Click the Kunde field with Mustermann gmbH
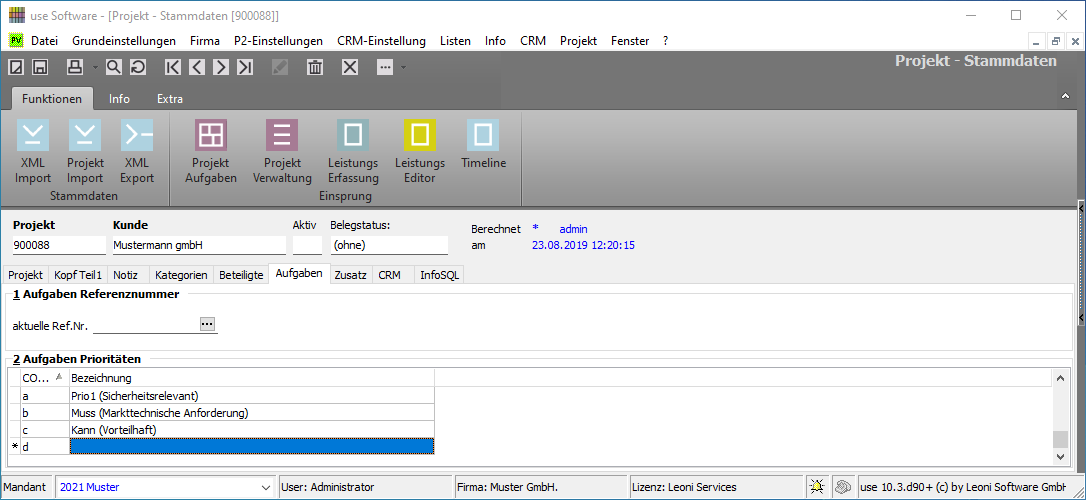 point(198,245)
